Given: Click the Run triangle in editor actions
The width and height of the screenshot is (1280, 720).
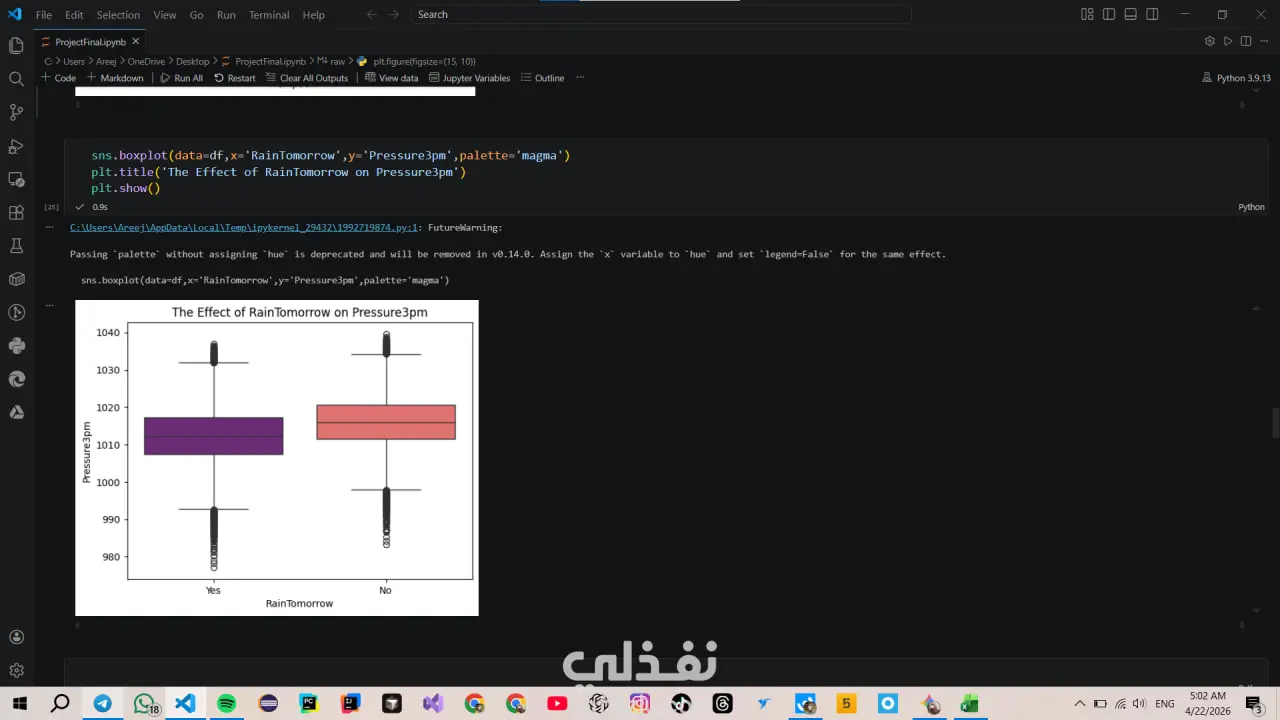Looking at the screenshot, I should pyautogui.click(x=1228, y=41).
